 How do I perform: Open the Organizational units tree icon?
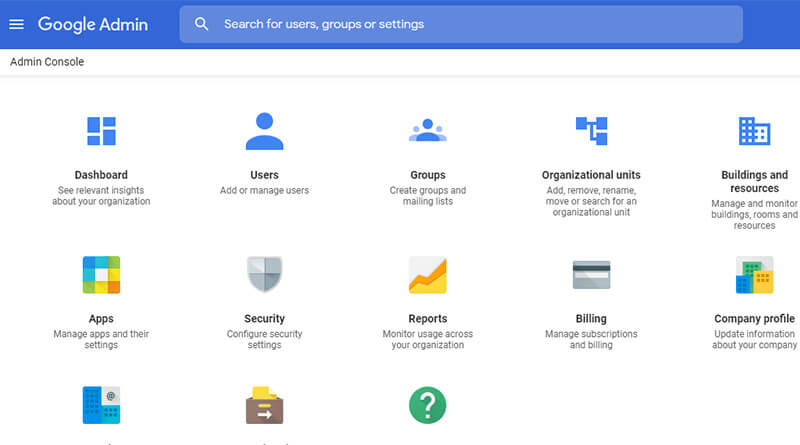[591, 131]
